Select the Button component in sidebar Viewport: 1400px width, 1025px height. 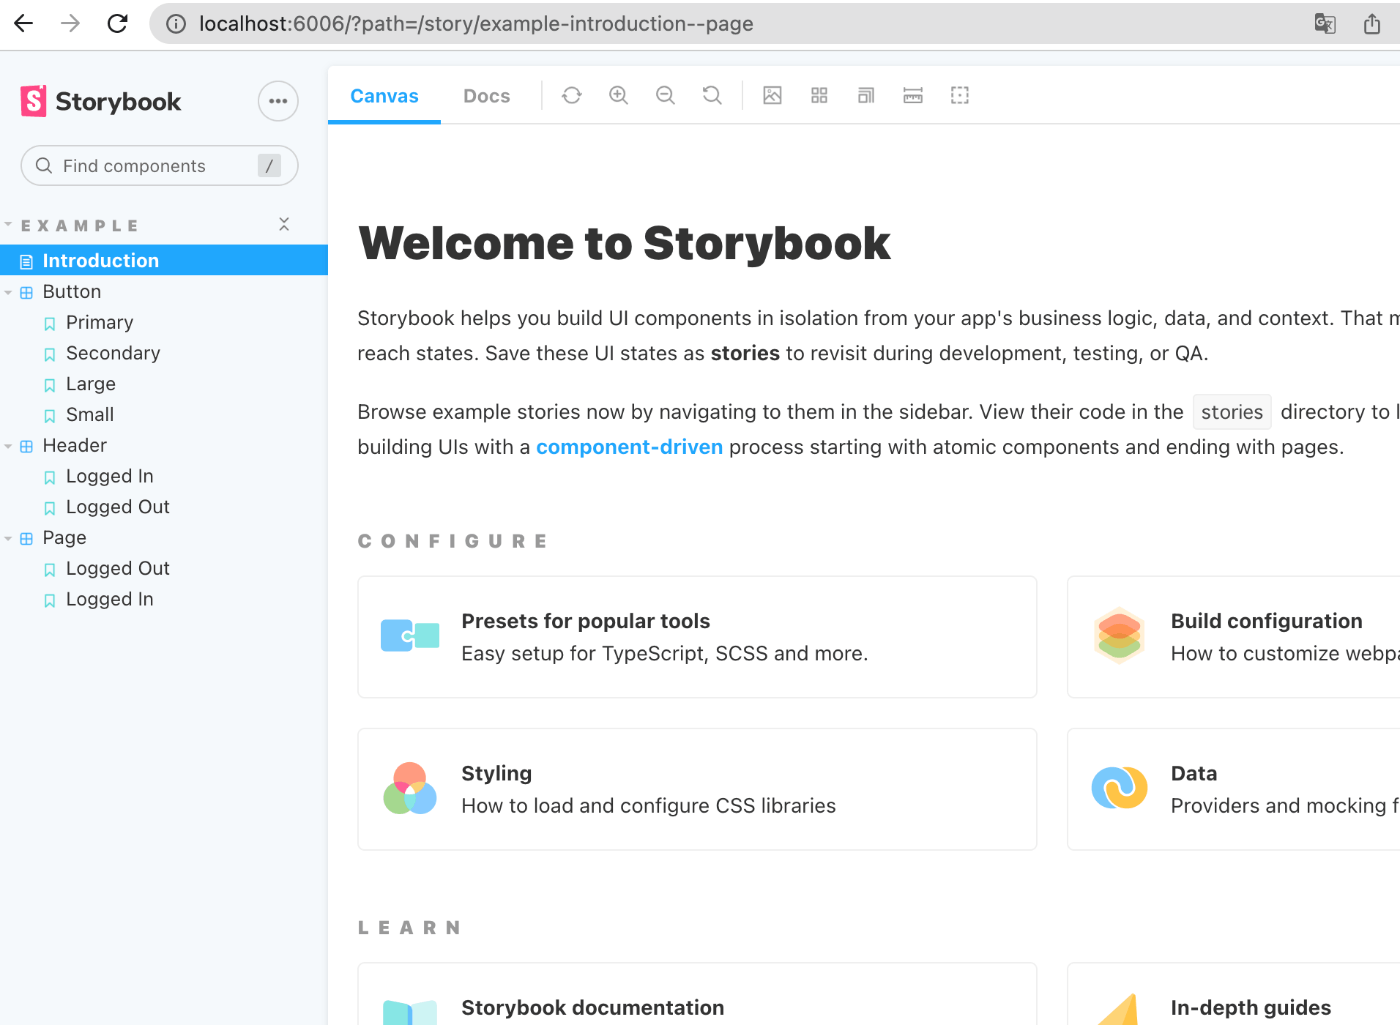click(72, 292)
